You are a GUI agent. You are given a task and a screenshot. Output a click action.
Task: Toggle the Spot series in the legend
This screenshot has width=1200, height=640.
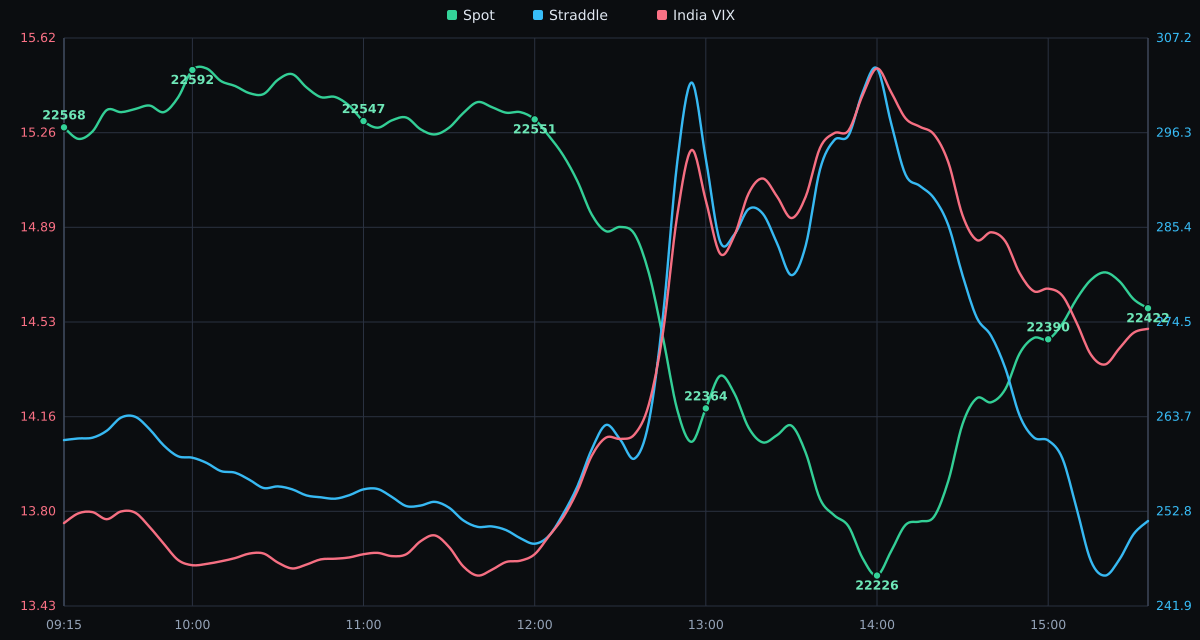pos(471,15)
